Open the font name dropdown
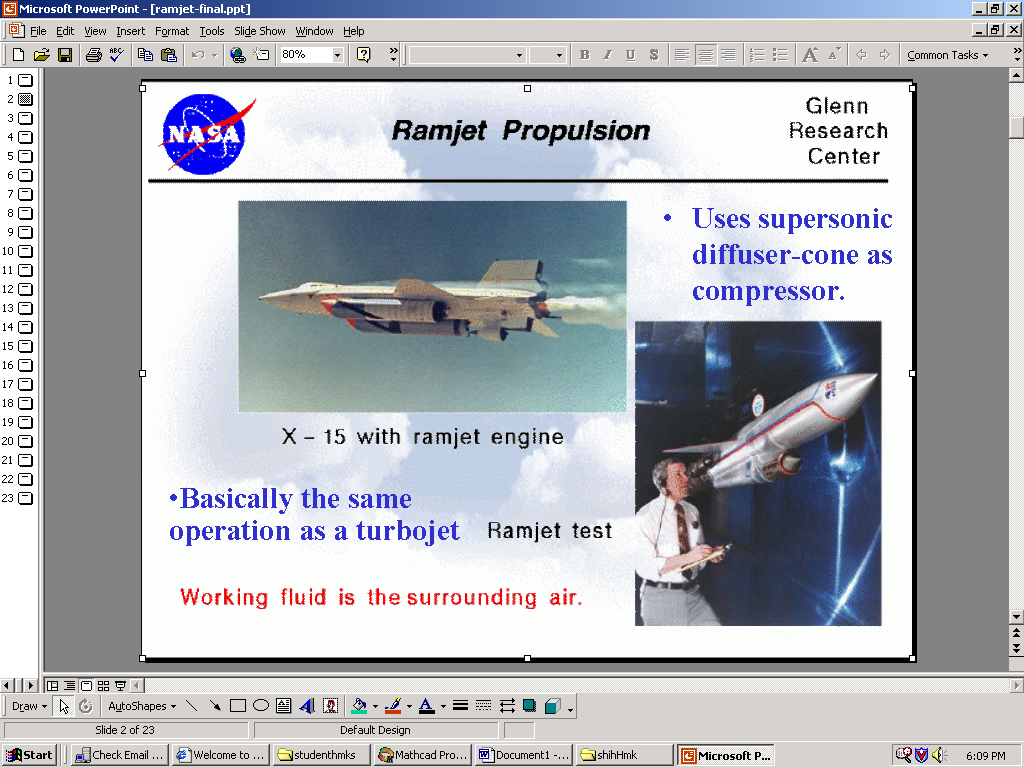The image size is (1024, 768). pos(519,55)
